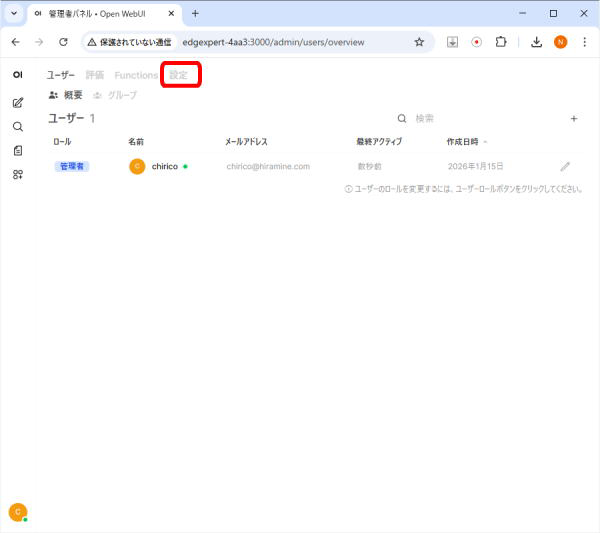Open the user avatar menu at bottom left
600x533 pixels.
click(x=17, y=511)
